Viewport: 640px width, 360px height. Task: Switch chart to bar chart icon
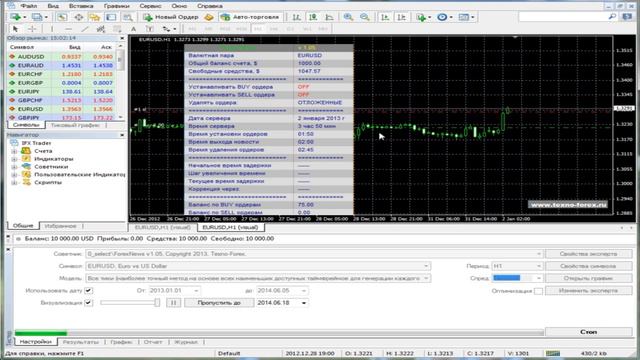(x=297, y=17)
